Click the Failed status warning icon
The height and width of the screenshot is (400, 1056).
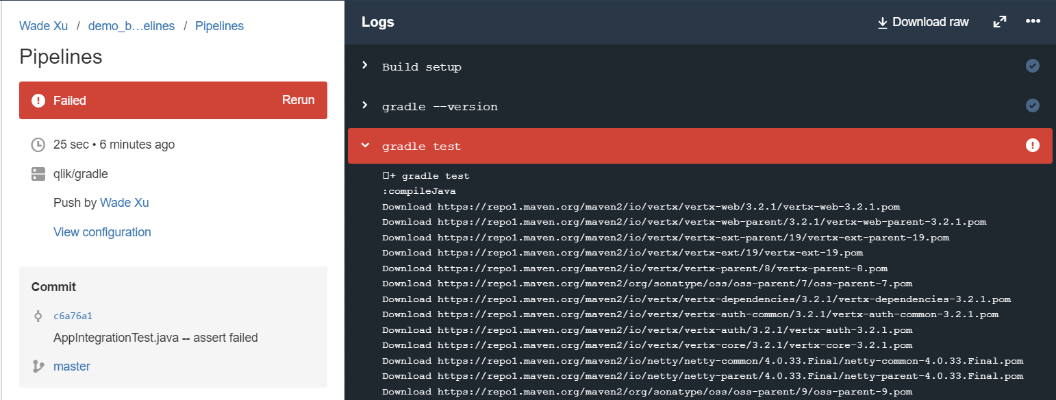click(38, 100)
